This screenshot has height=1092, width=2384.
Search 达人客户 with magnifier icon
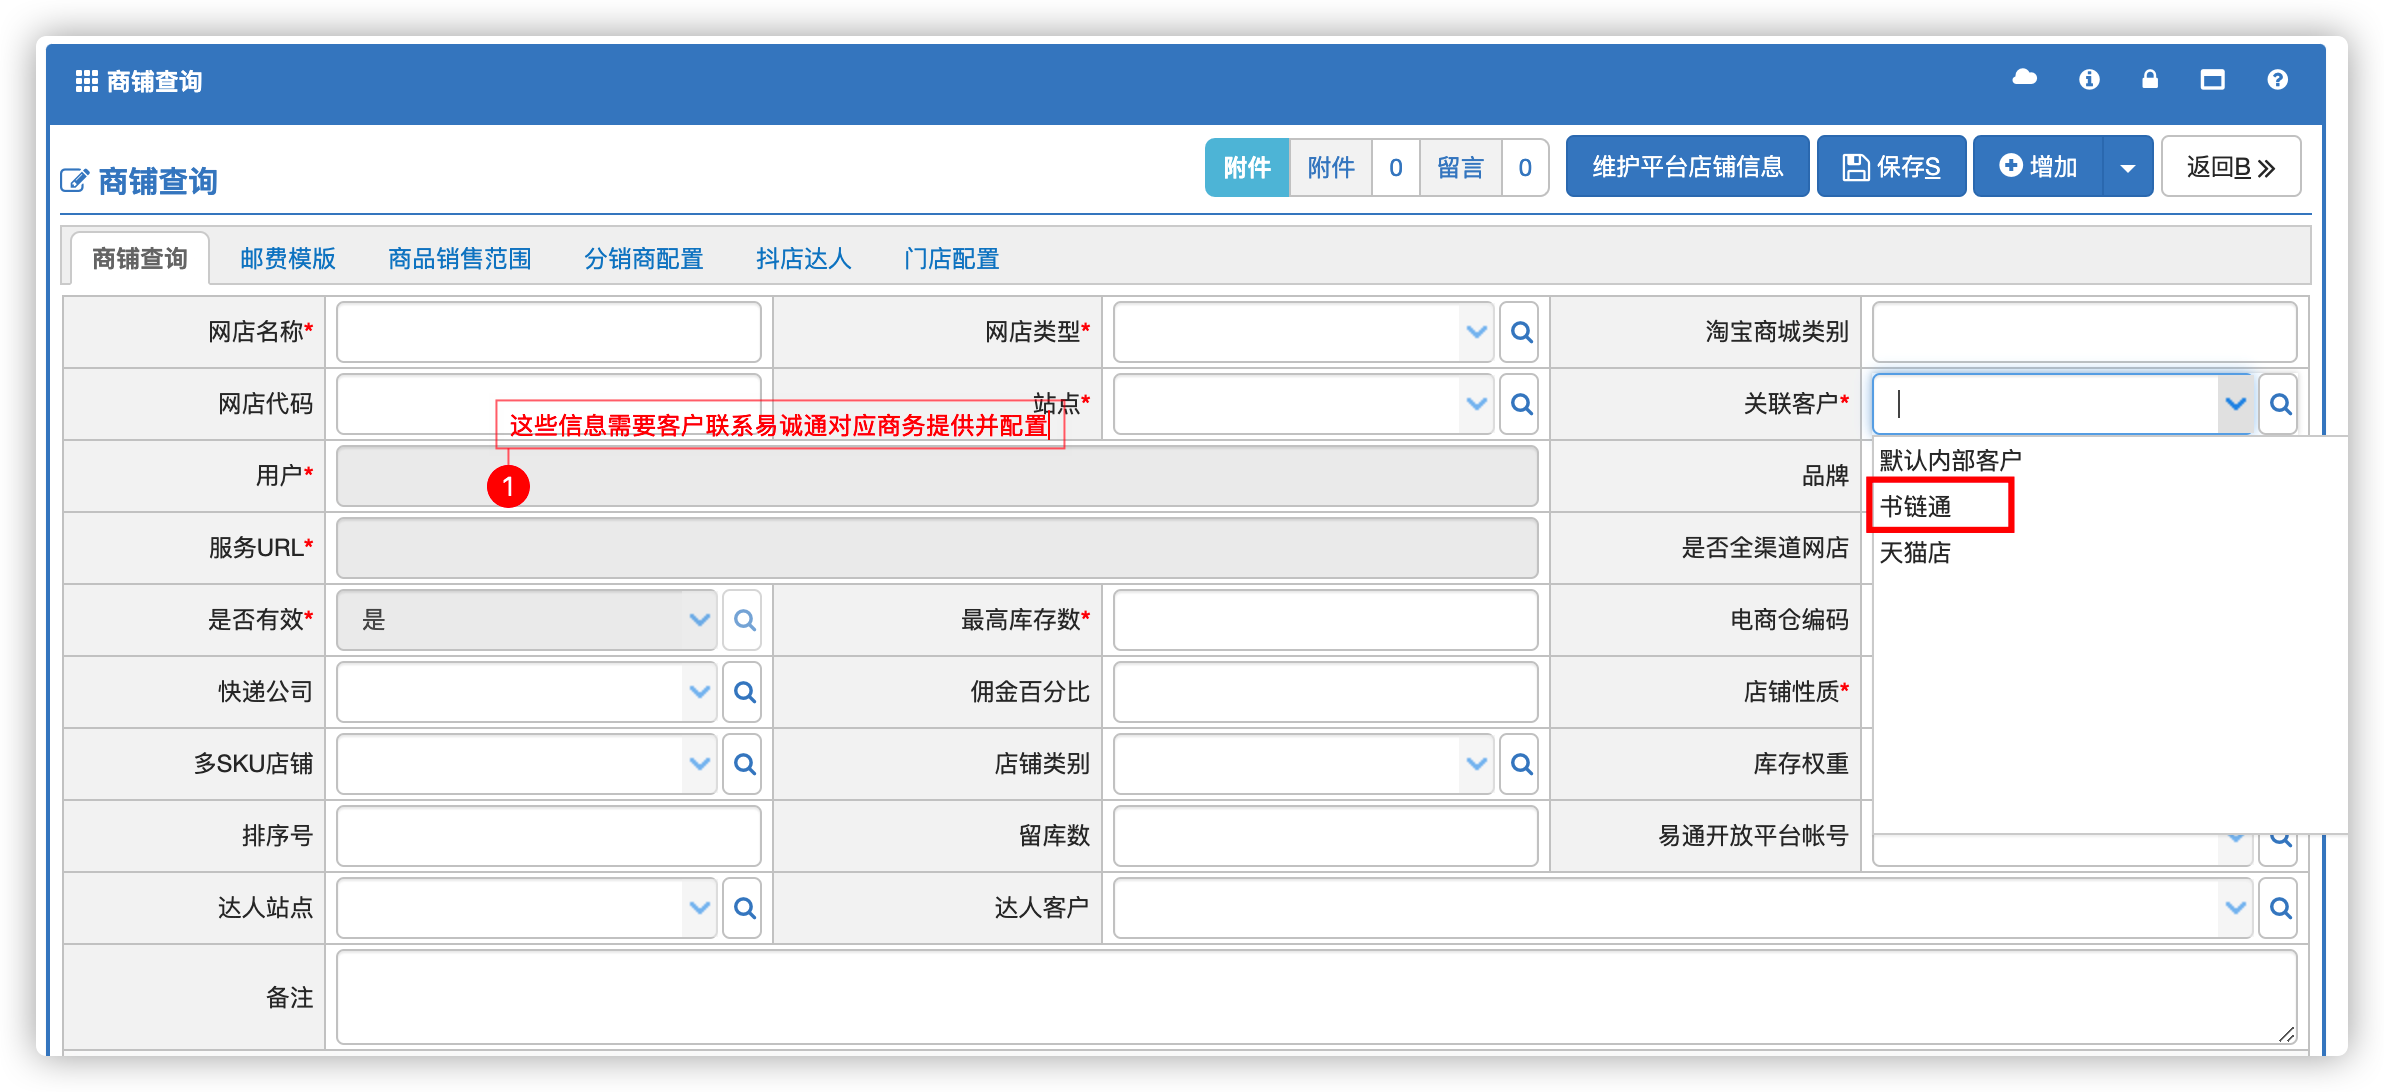[2280, 908]
